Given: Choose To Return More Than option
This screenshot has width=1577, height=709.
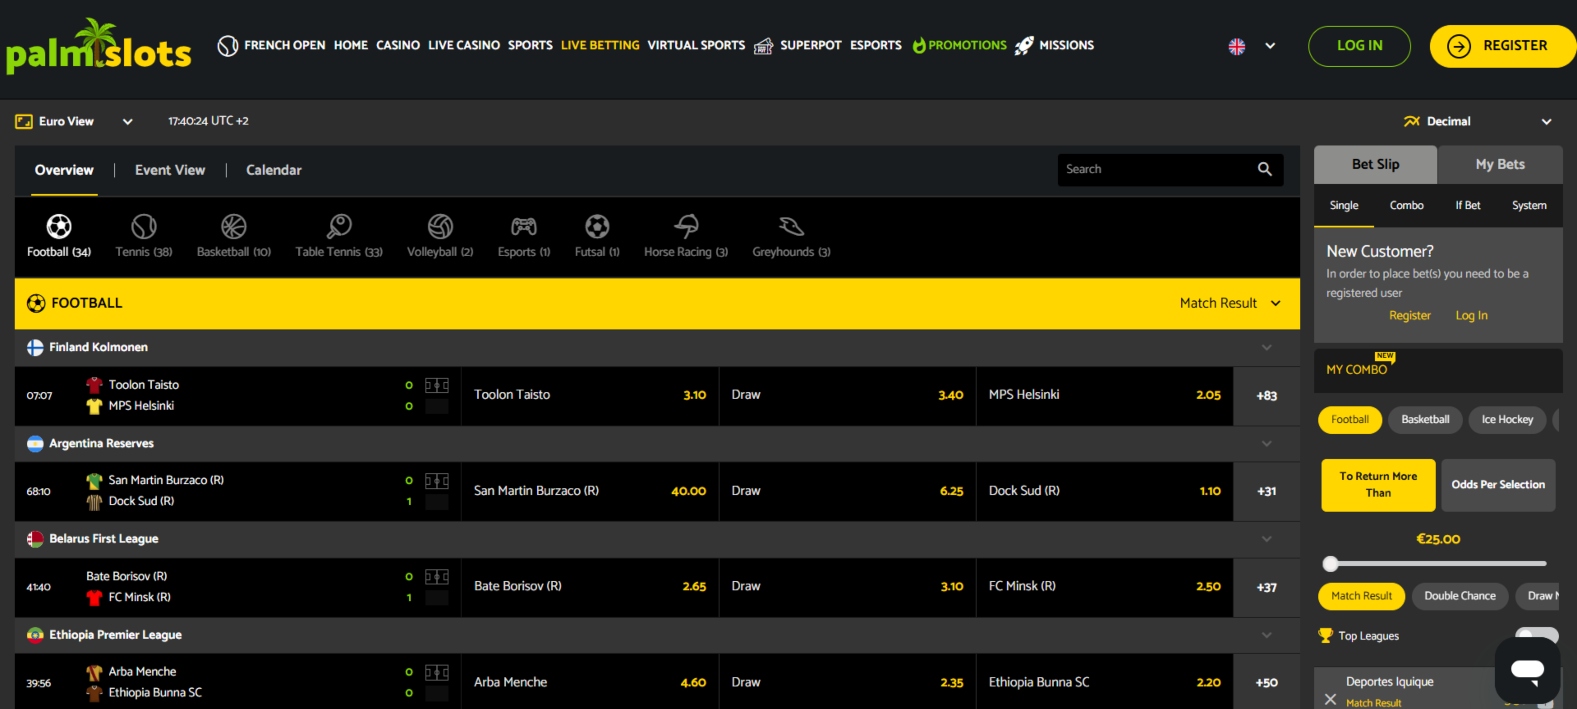Looking at the screenshot, I should [x=1378, y=485].
